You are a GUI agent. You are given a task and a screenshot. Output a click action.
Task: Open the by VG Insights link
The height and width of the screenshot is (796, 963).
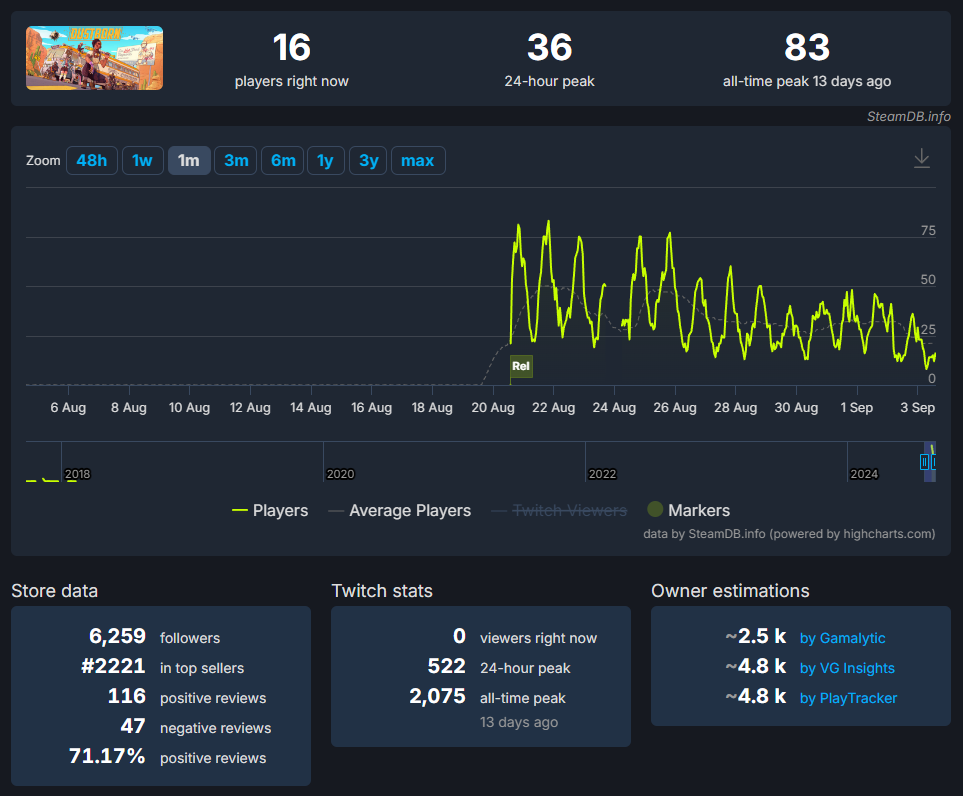(x=847, y=668)
